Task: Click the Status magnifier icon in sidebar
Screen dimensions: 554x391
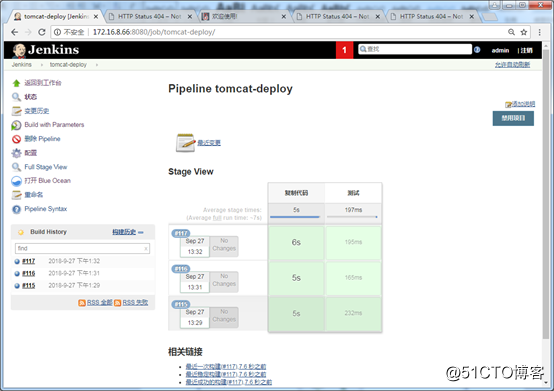Action: point(16,97)
